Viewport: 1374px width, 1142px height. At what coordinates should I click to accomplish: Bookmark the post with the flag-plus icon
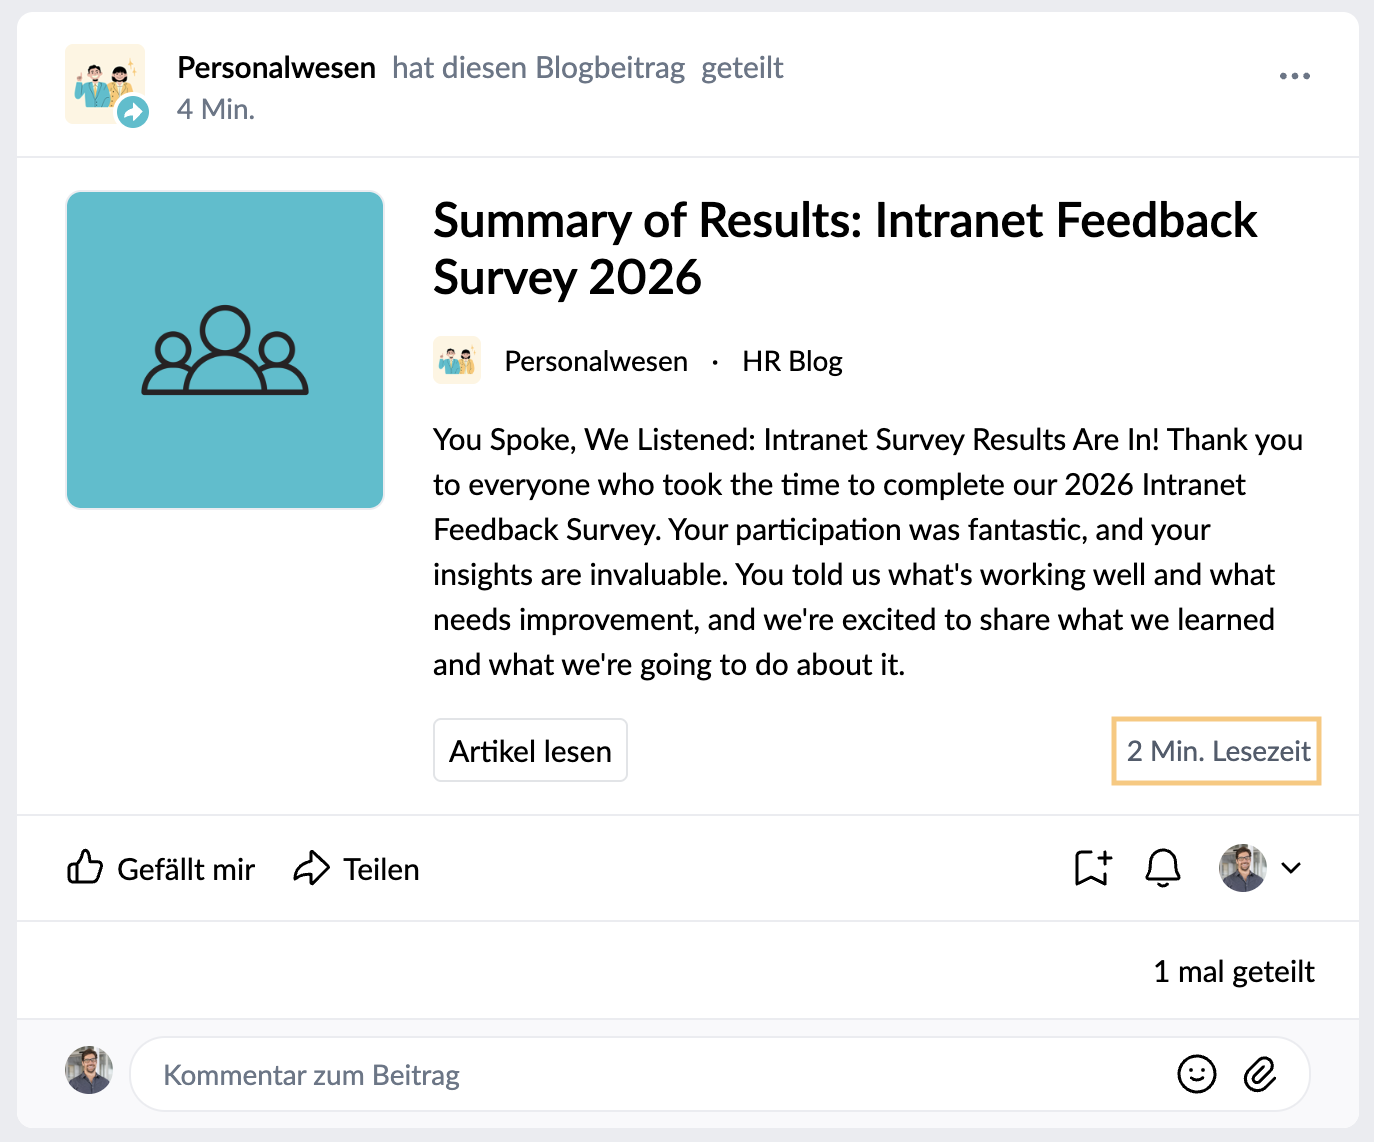(x=1093, y=868)
